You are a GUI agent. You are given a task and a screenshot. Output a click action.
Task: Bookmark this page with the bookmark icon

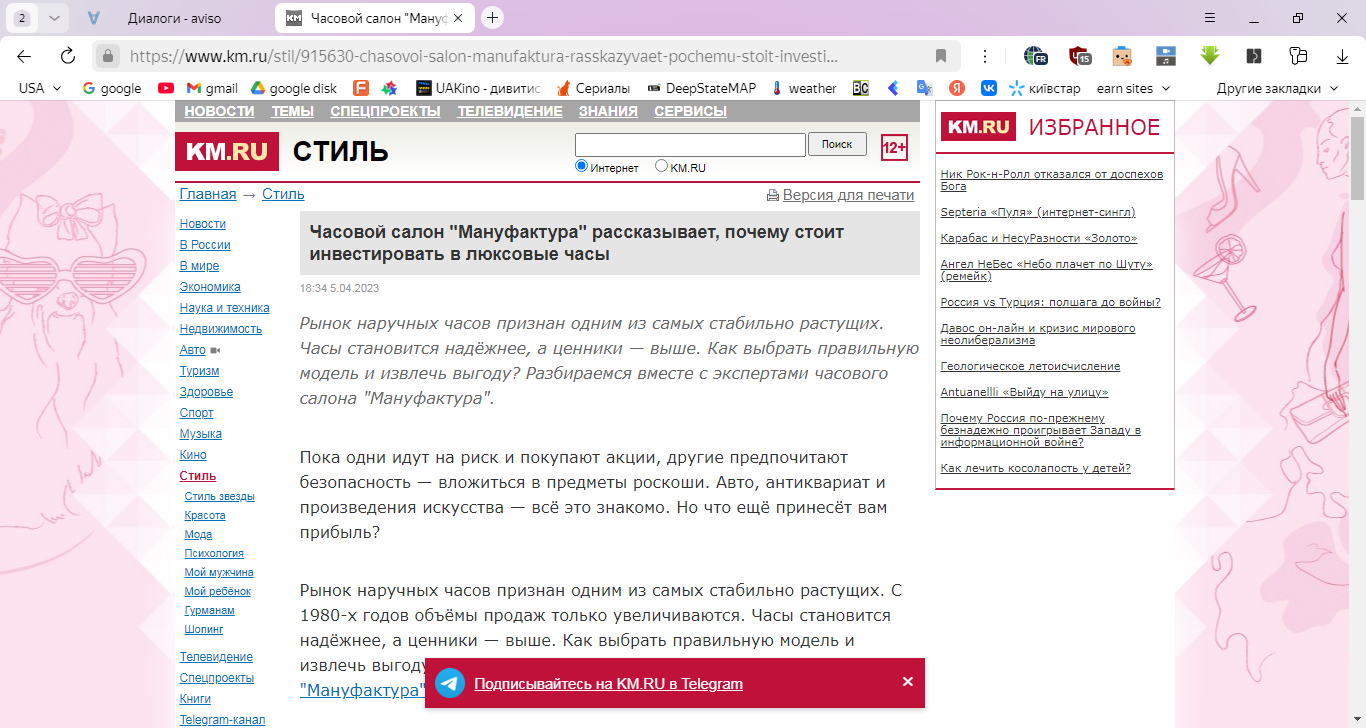pos(940,56)
